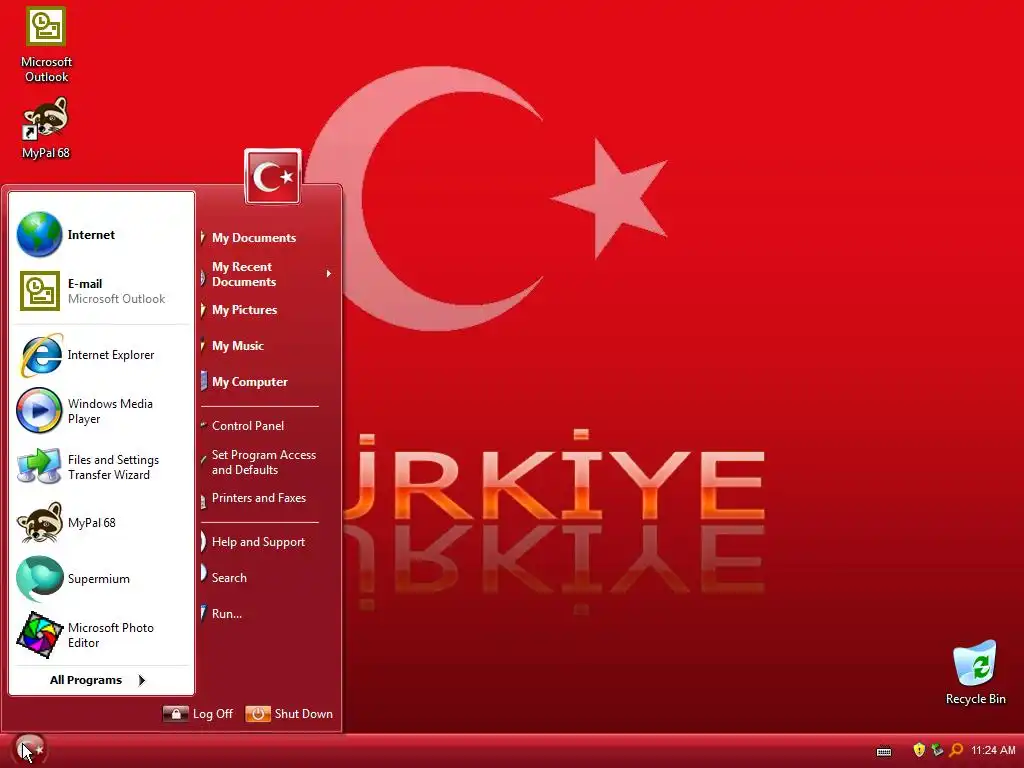Click the magnifier search tray icon
This screenshot has width=1024, height=768.
tap(956, 750)
